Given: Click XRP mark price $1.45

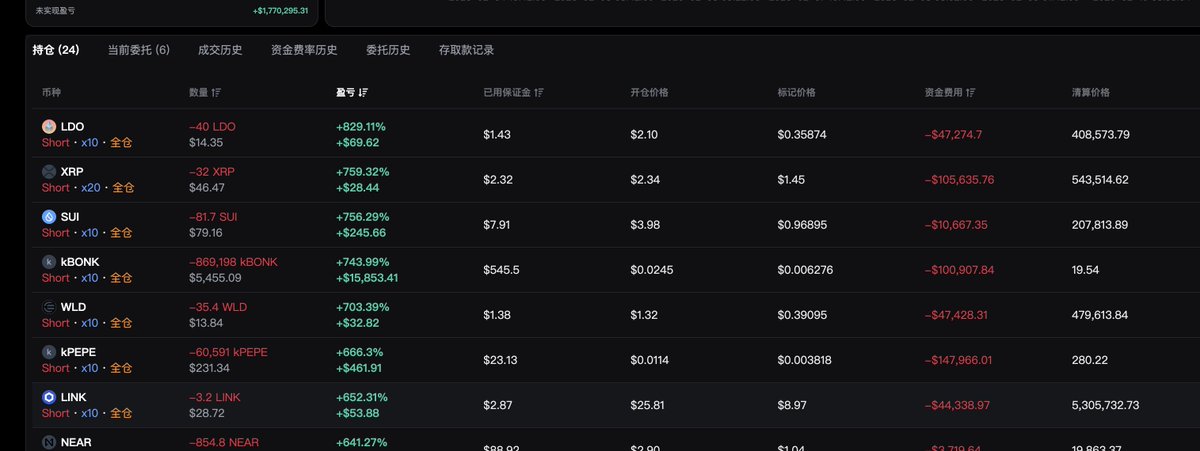Looking at the screenshot, I should [791, 180].
